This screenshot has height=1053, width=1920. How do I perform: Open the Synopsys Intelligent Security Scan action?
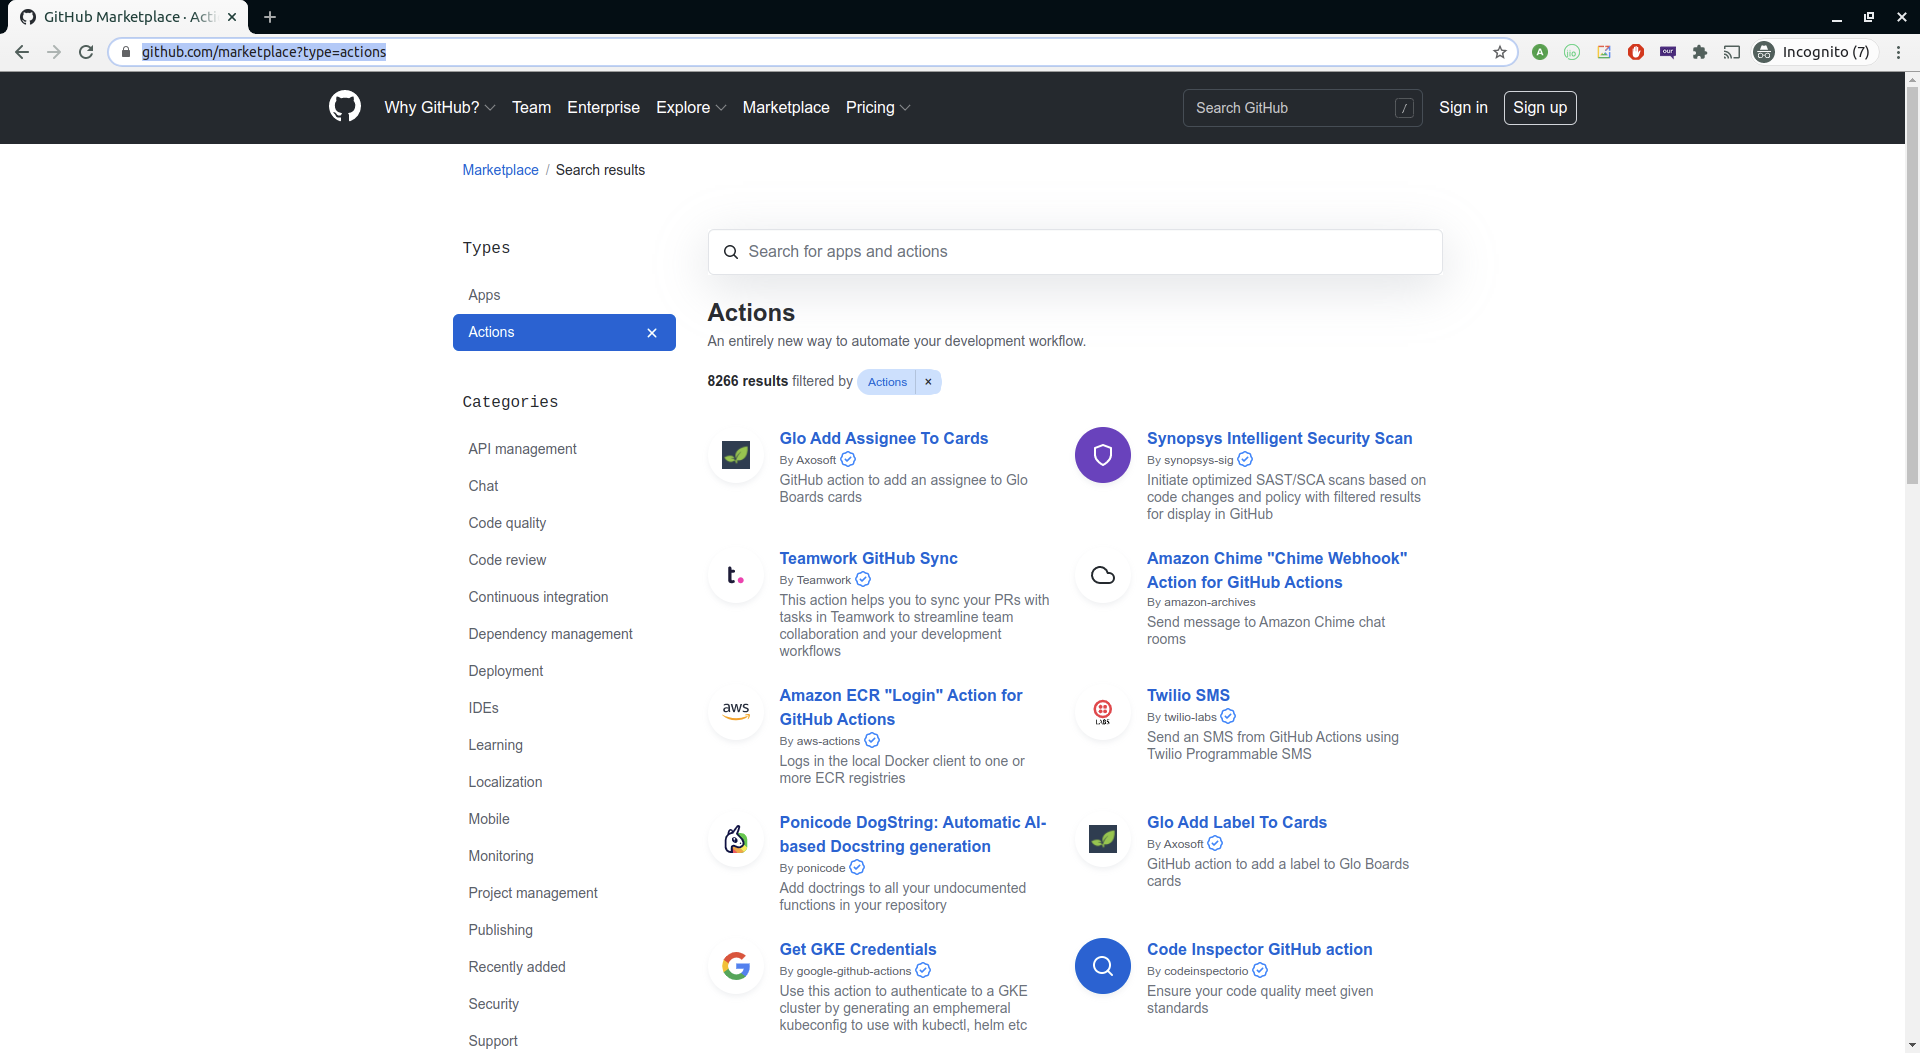click(1279, 438)
